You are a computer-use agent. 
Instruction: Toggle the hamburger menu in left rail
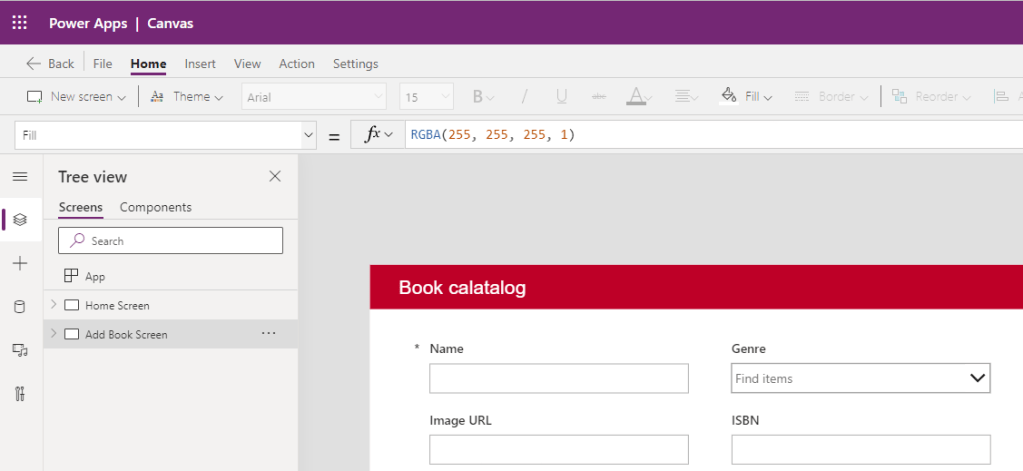click(20, 176)
